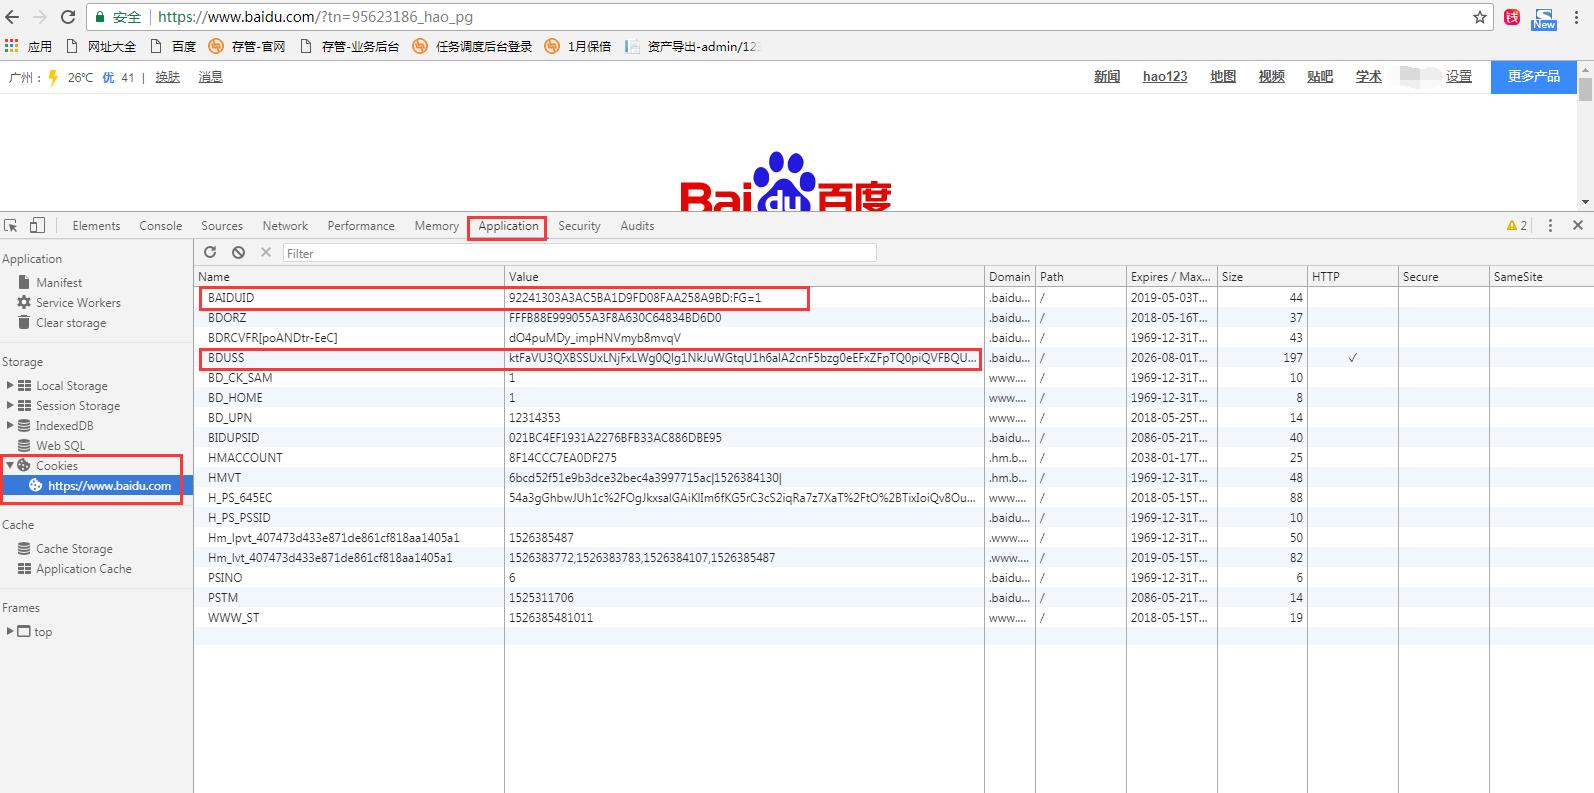The height and width of the screenshot is (793, 1594).
Task: Toggle the device toolbar icon
Action: pos(37,226)
